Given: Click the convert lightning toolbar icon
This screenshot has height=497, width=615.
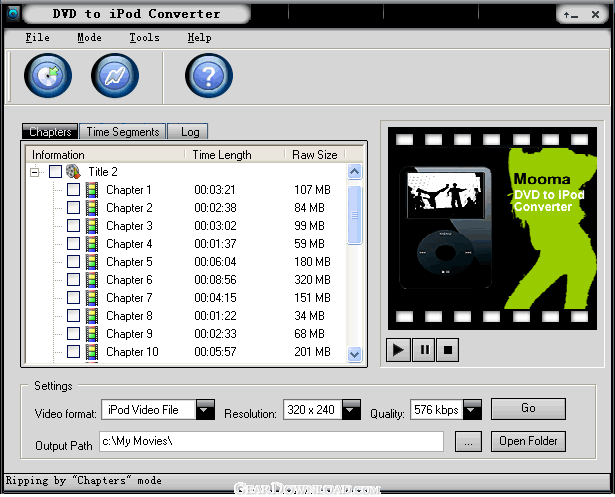Looking at the screenshot, I should 115,76.
